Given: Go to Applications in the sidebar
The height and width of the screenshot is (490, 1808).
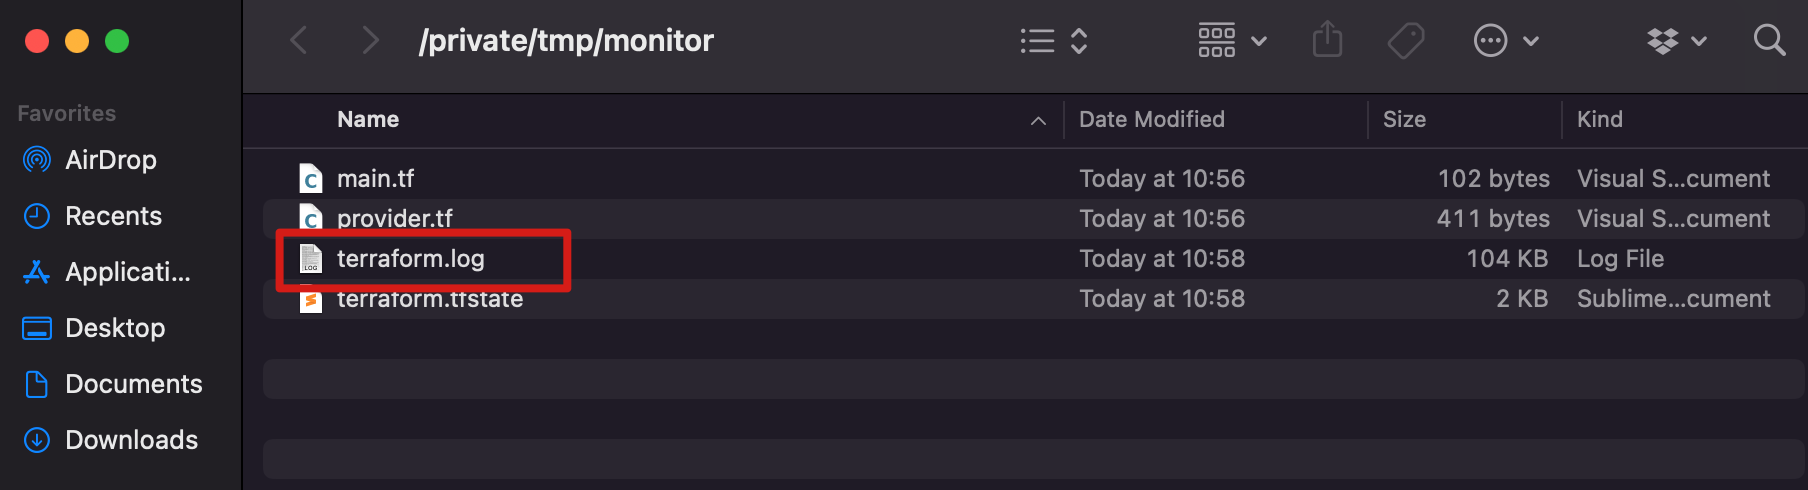Looking at the screenshot, I should tap(127, 272).
